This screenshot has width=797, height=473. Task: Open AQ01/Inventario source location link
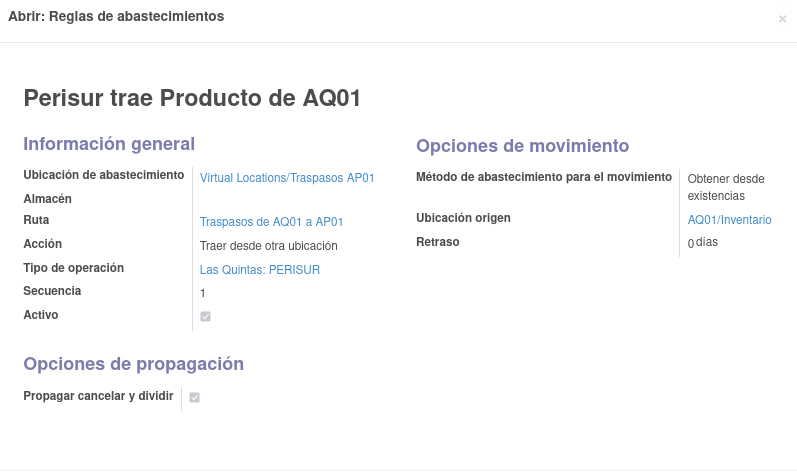coord(729,220)
